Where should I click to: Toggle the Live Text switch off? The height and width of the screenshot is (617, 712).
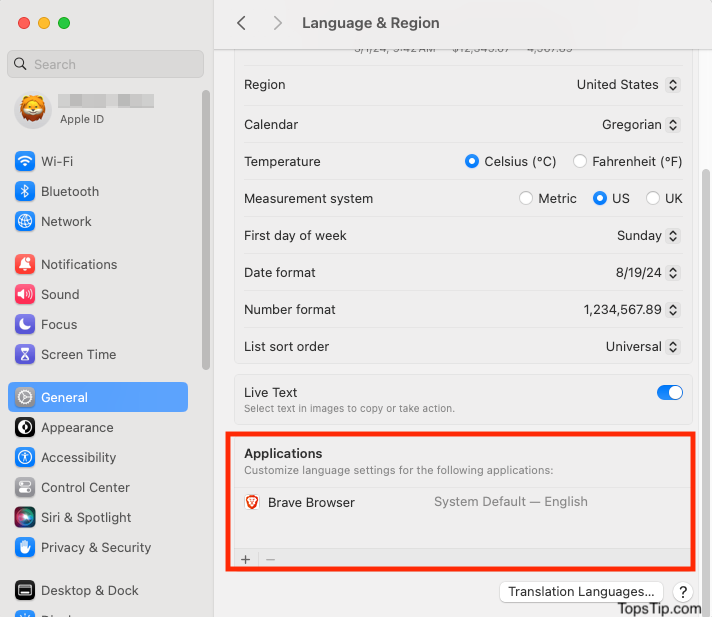pos(669,393)
